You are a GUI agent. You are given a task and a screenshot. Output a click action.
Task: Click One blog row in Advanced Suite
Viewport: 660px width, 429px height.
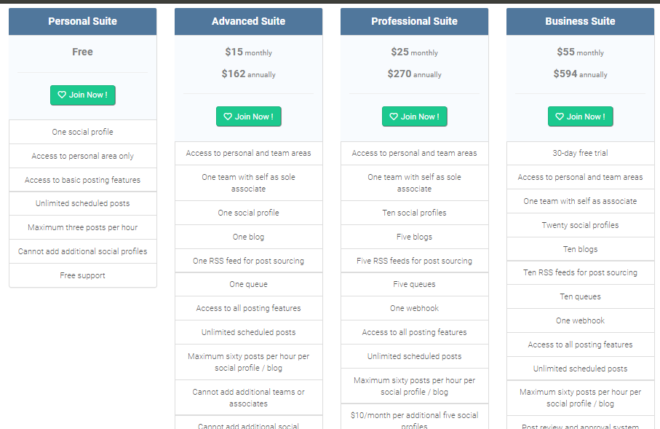(x=248, y=237)
